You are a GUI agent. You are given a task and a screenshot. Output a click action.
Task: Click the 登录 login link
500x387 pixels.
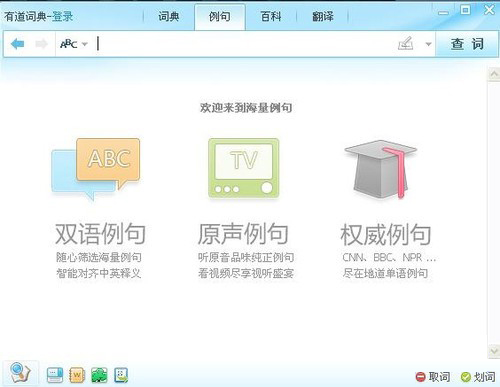click(x=62, y=16)
